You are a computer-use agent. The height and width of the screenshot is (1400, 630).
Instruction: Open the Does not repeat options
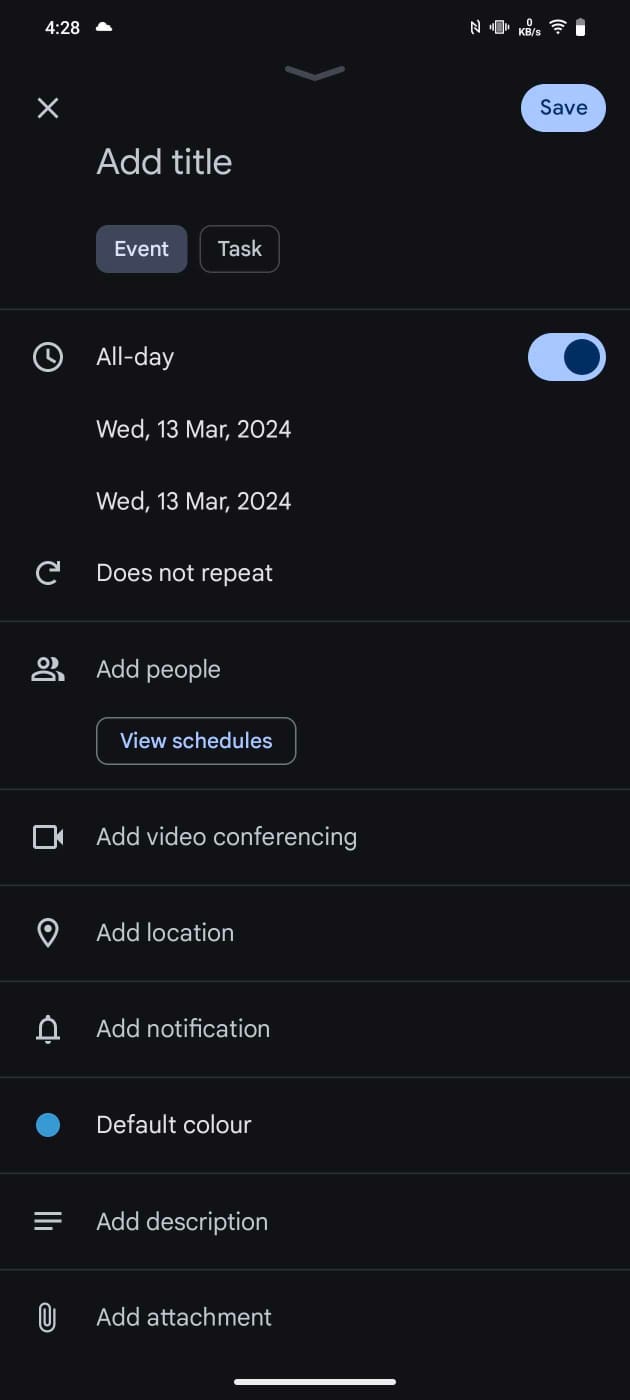[184, 573]
